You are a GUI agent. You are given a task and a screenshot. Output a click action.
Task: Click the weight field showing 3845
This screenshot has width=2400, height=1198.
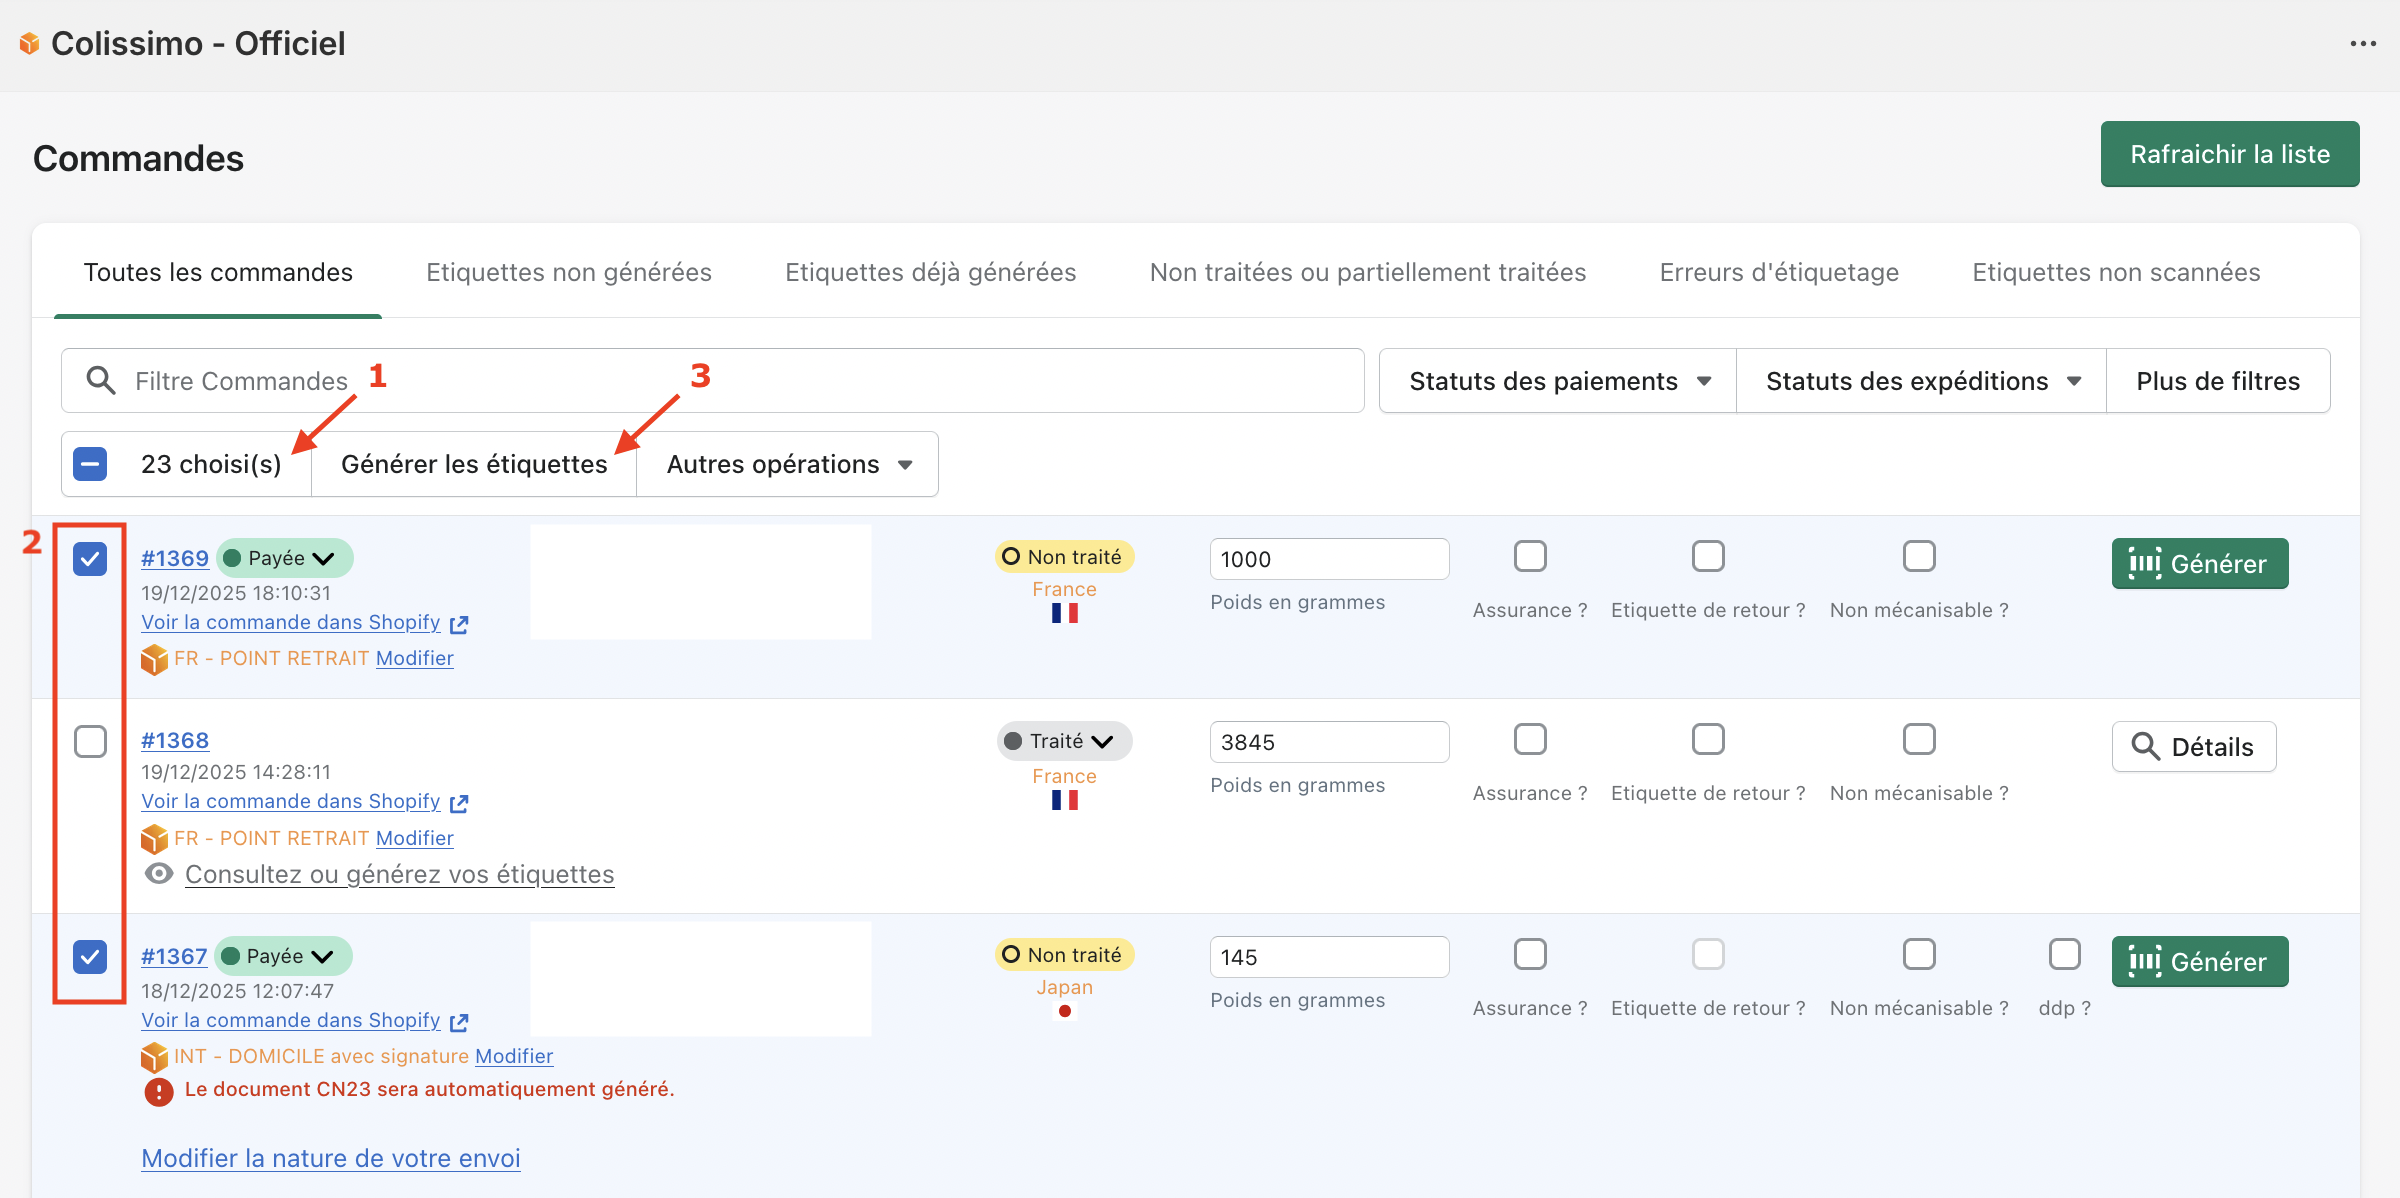[1328, 742]
